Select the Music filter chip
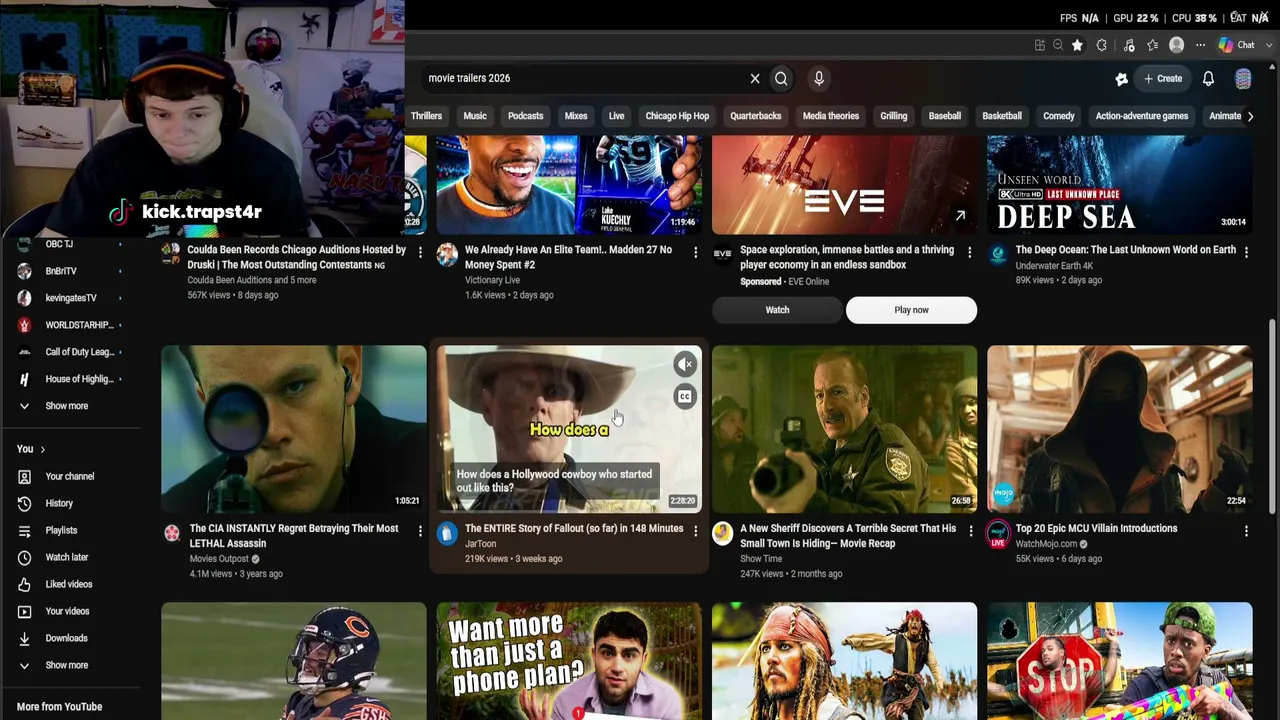This screenshot has height=720, width=1280. 475,116
